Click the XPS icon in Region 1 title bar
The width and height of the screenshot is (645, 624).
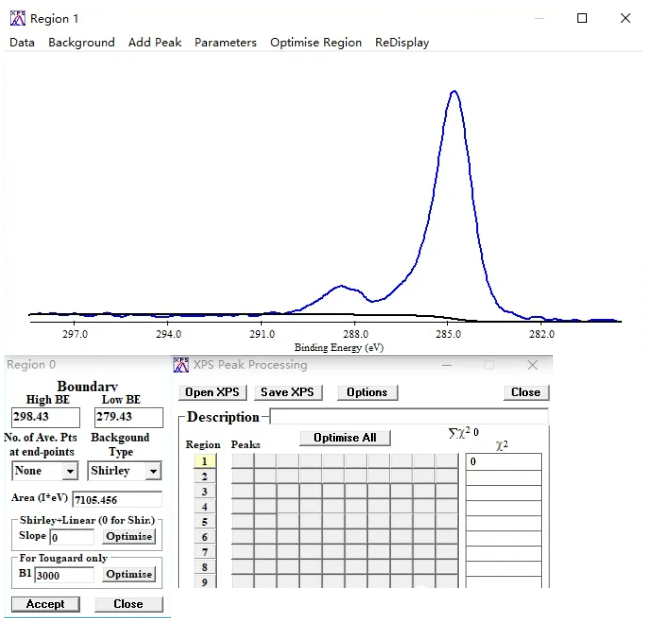pos(16,18)
